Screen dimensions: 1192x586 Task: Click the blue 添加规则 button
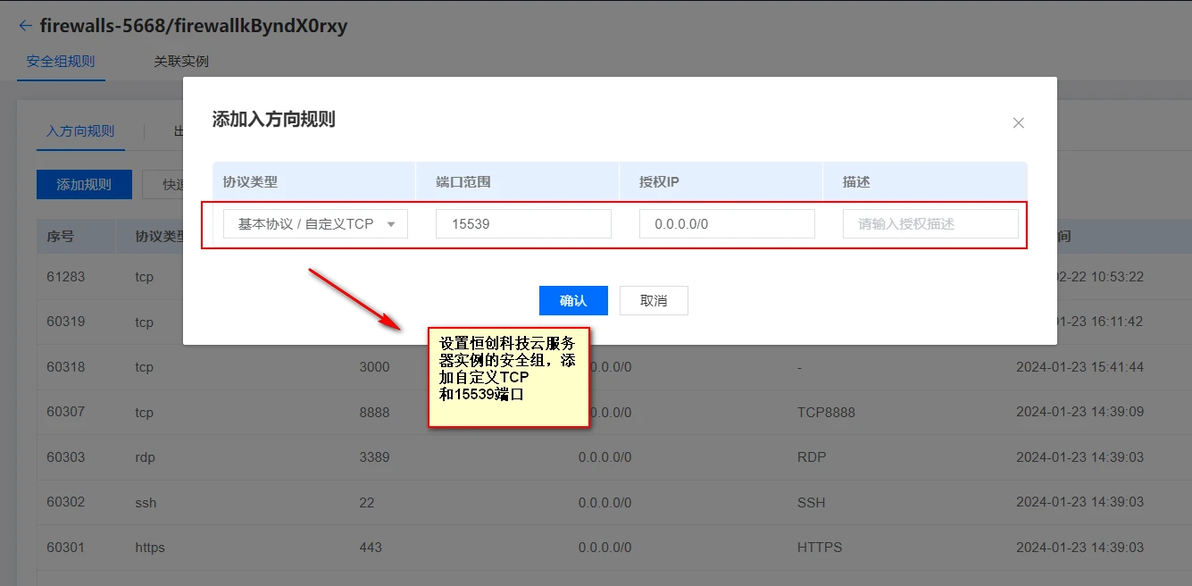(x=84, y=185)
